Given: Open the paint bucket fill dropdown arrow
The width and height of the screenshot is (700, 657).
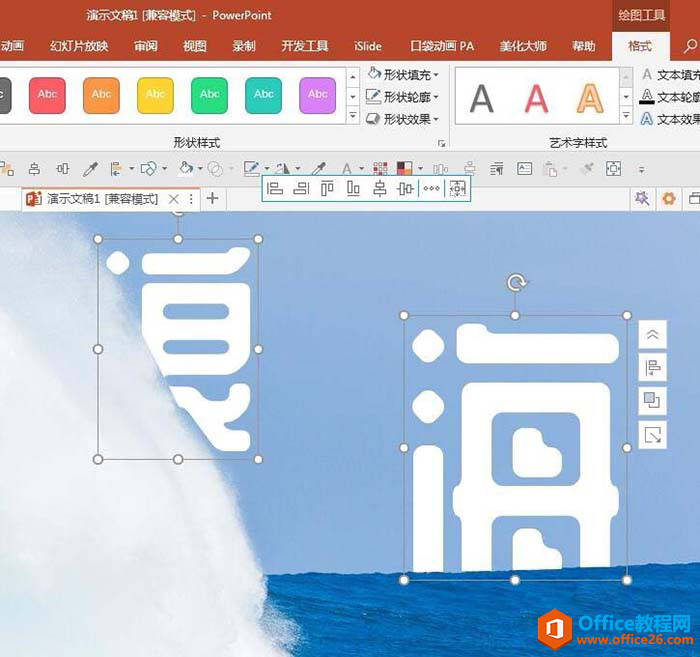Looking at the screenshot, I should coord(200,169).
